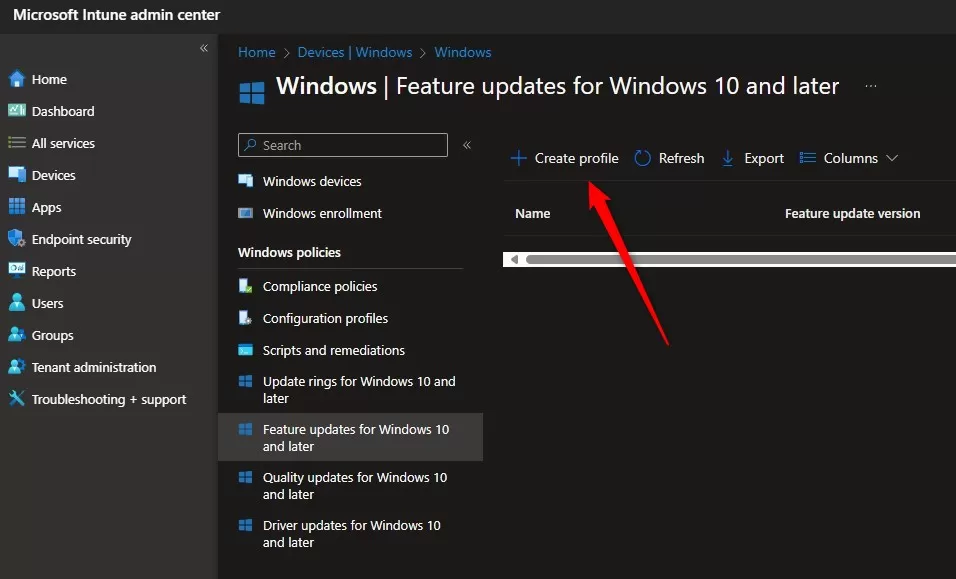This screenshot has height=579, width=956.
Task: Sort by Feature update version column header
Action: coord(852,213)
